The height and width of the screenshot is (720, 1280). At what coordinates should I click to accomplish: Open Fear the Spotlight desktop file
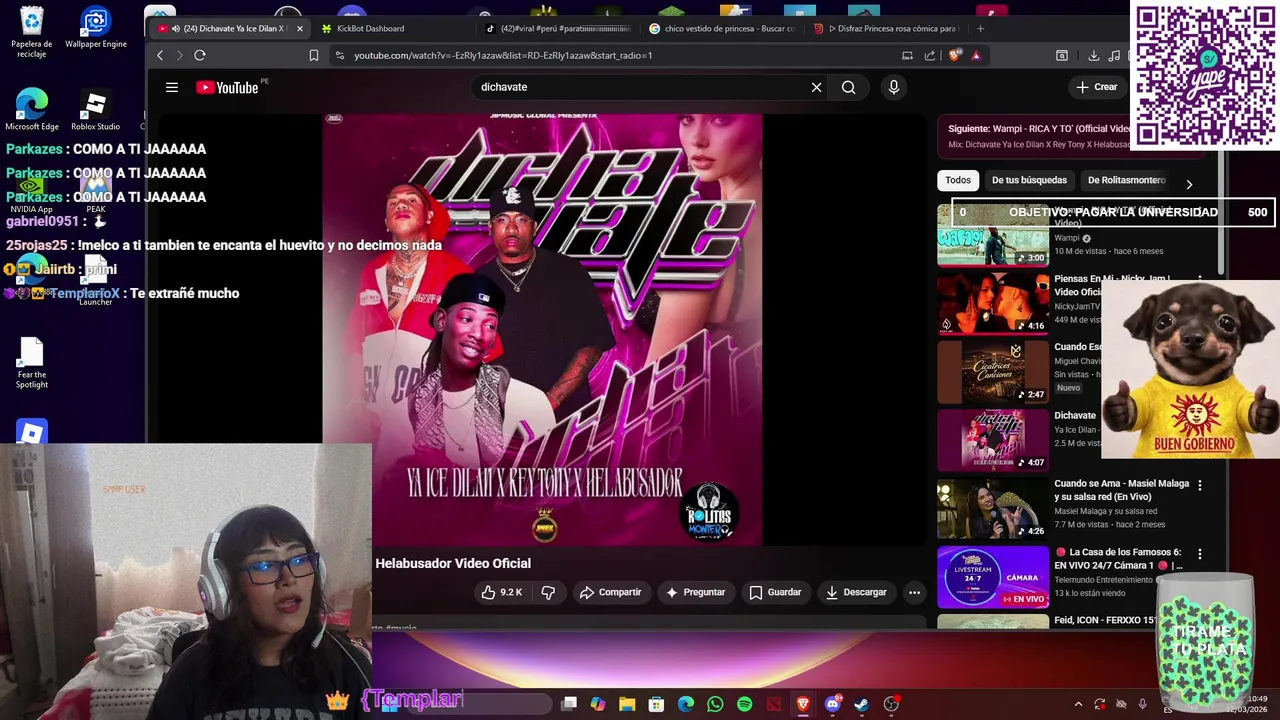tap(32, 362)
